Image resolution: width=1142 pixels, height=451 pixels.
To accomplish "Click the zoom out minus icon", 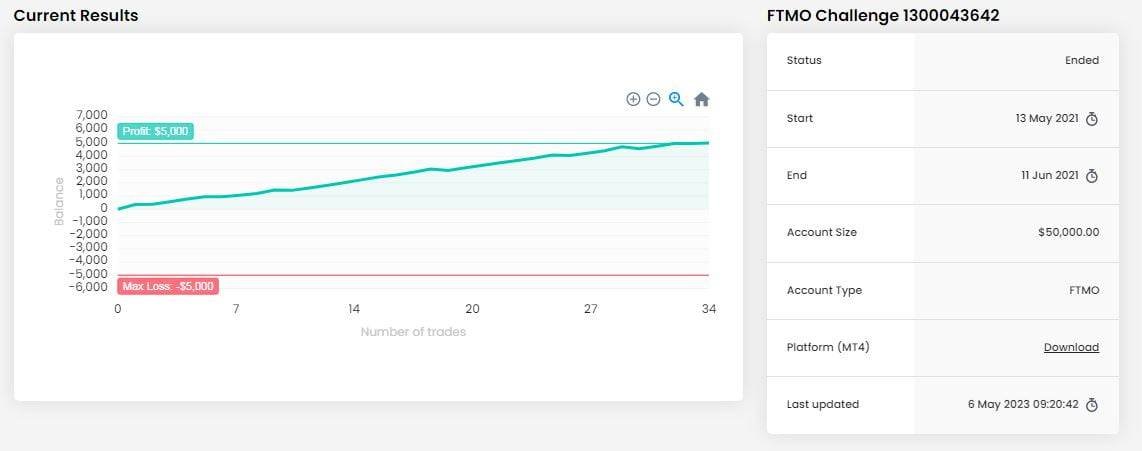I will point(653,99).
